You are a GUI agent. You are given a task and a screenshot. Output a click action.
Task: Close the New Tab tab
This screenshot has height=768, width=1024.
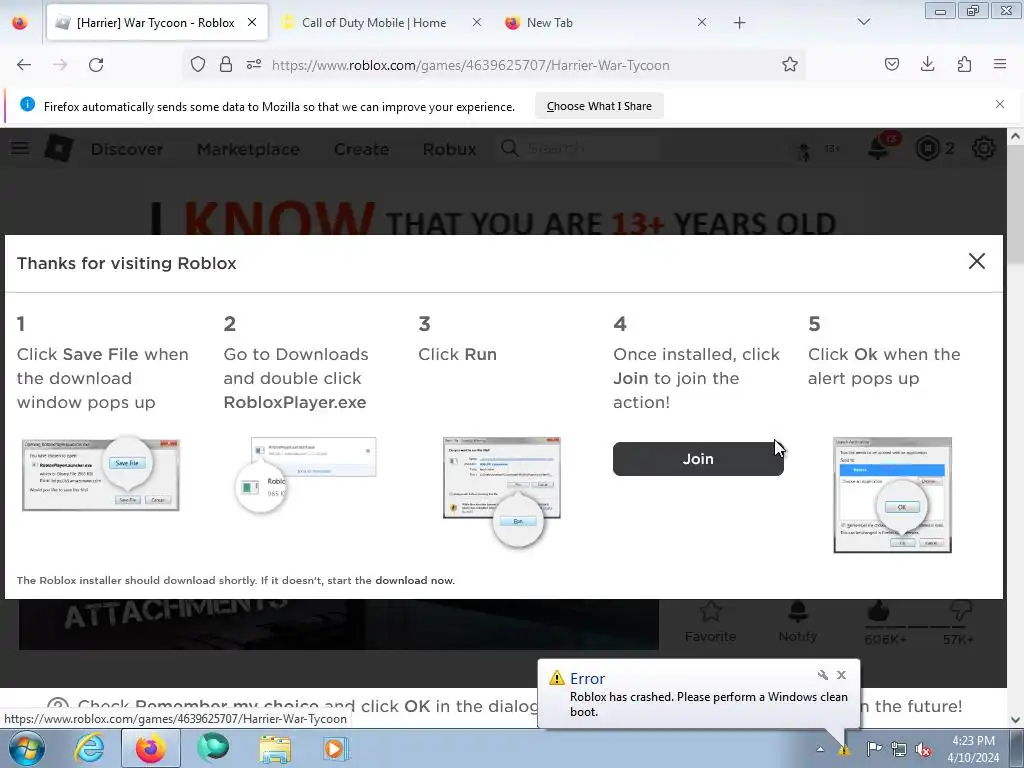coord(701,22)
